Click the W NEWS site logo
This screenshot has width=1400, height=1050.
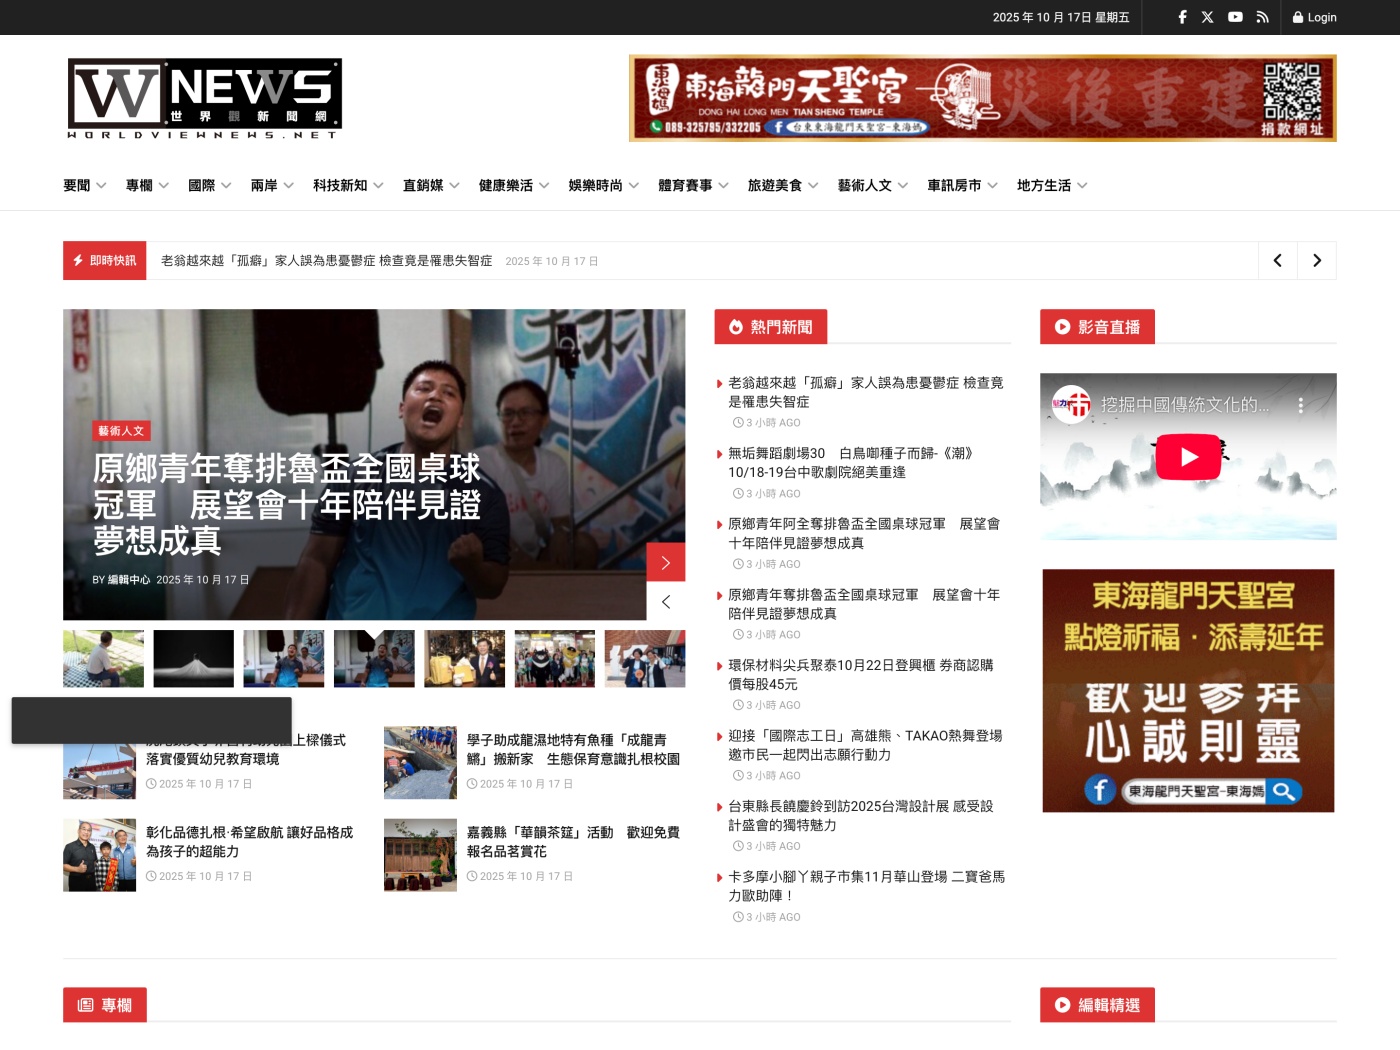click(205, 98)
